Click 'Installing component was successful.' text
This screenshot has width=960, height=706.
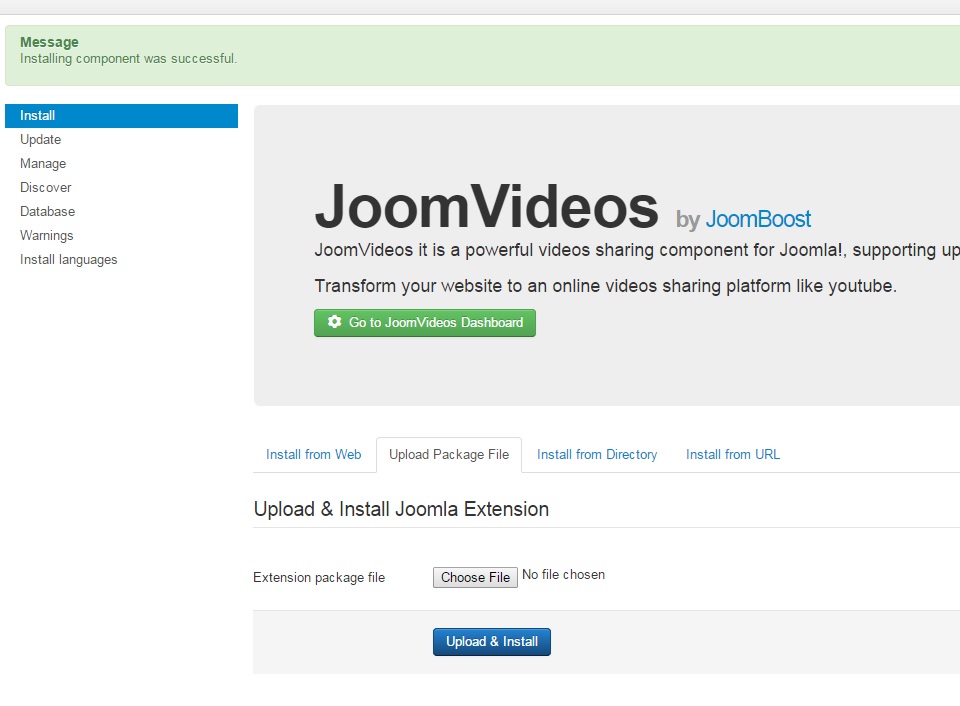(129, 59)
